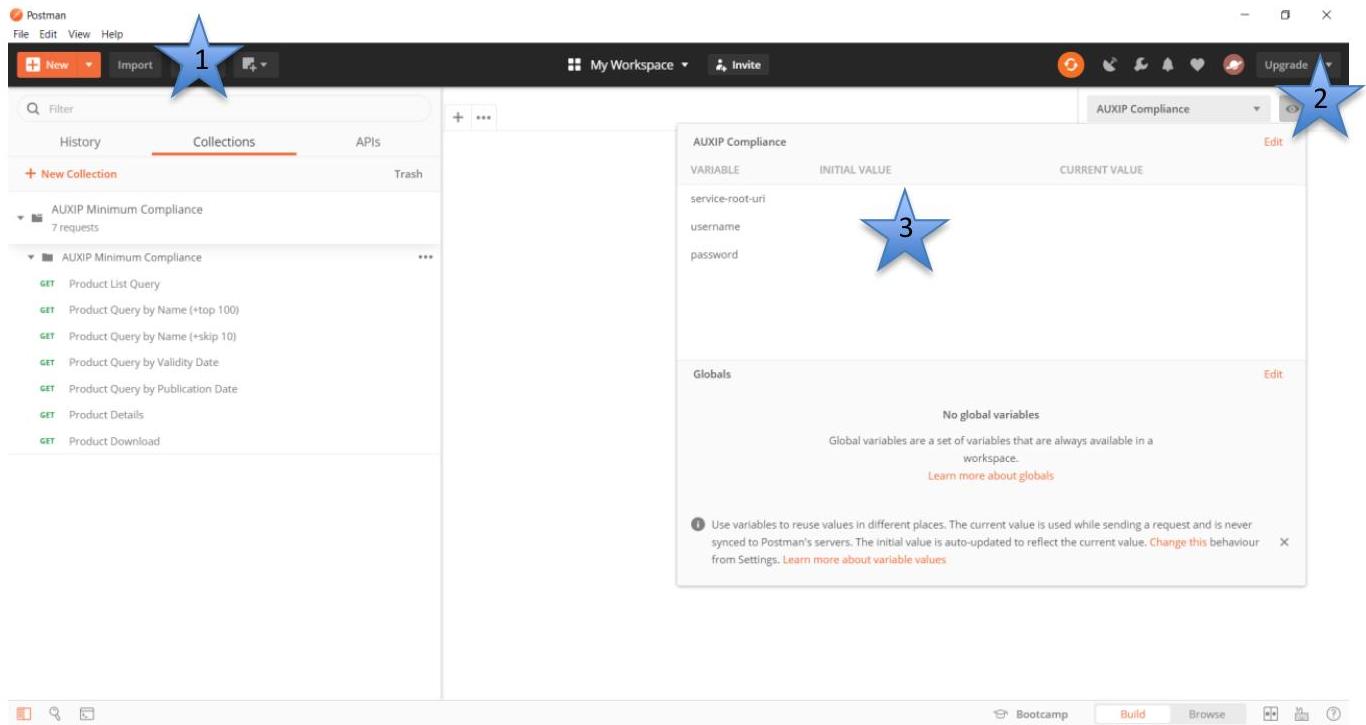
Task: Select Product Query by Name (+top 100)
Action: [x=154, y=310]
